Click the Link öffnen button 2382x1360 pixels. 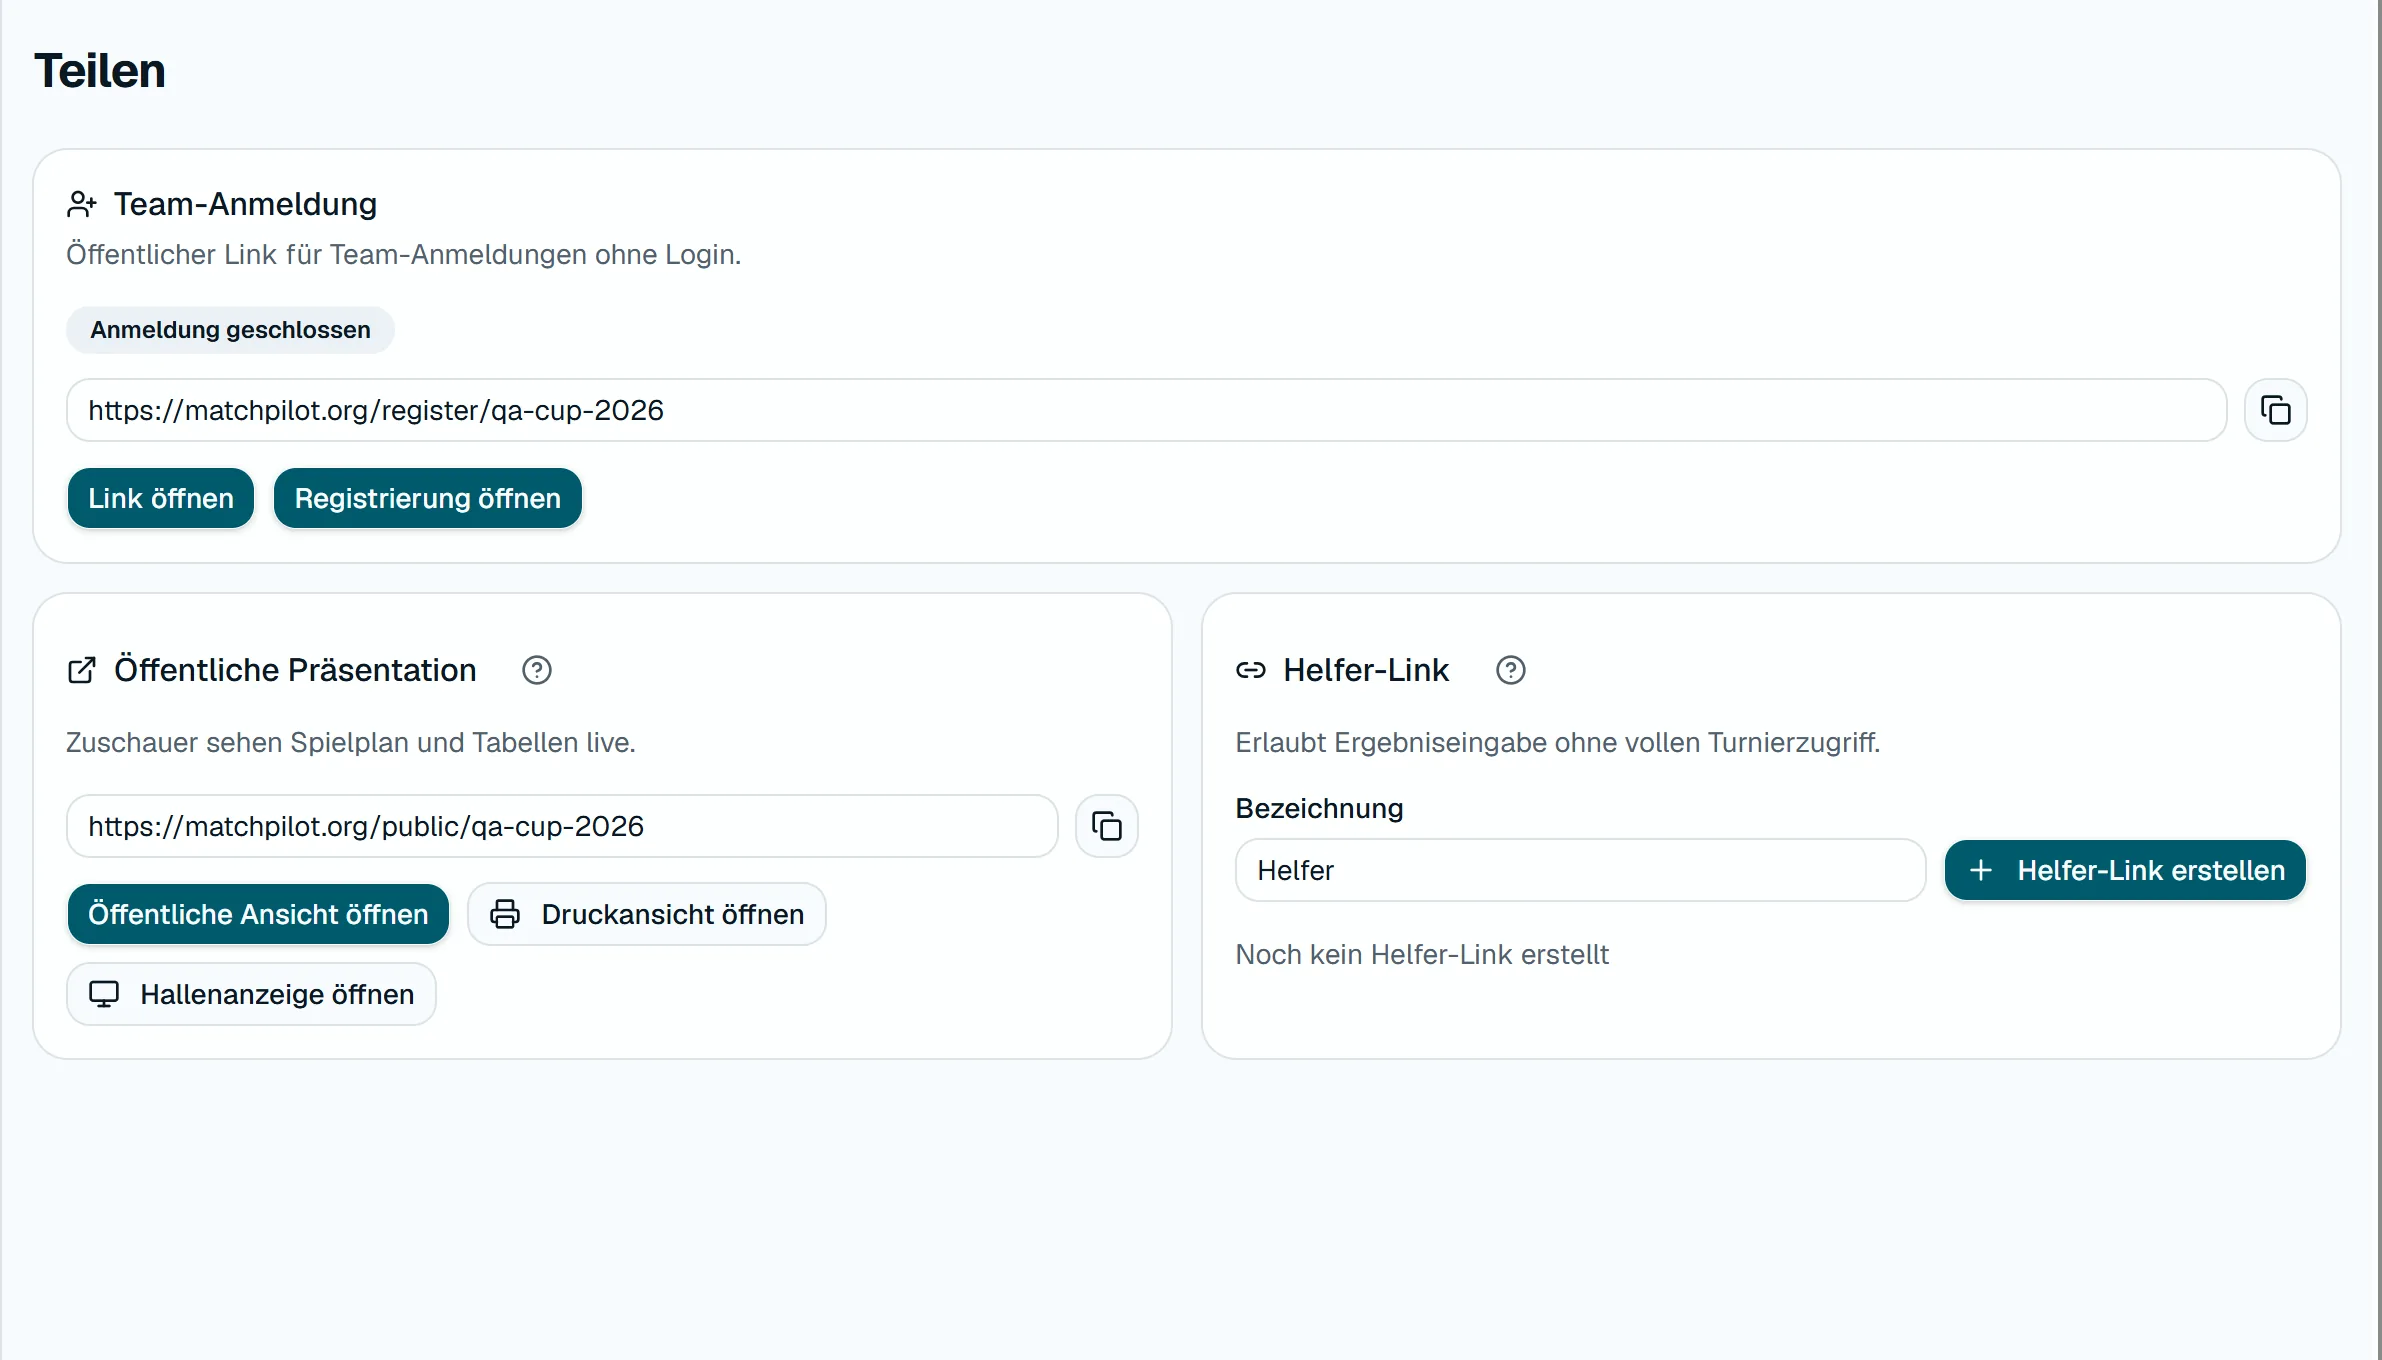pos(161,498)
